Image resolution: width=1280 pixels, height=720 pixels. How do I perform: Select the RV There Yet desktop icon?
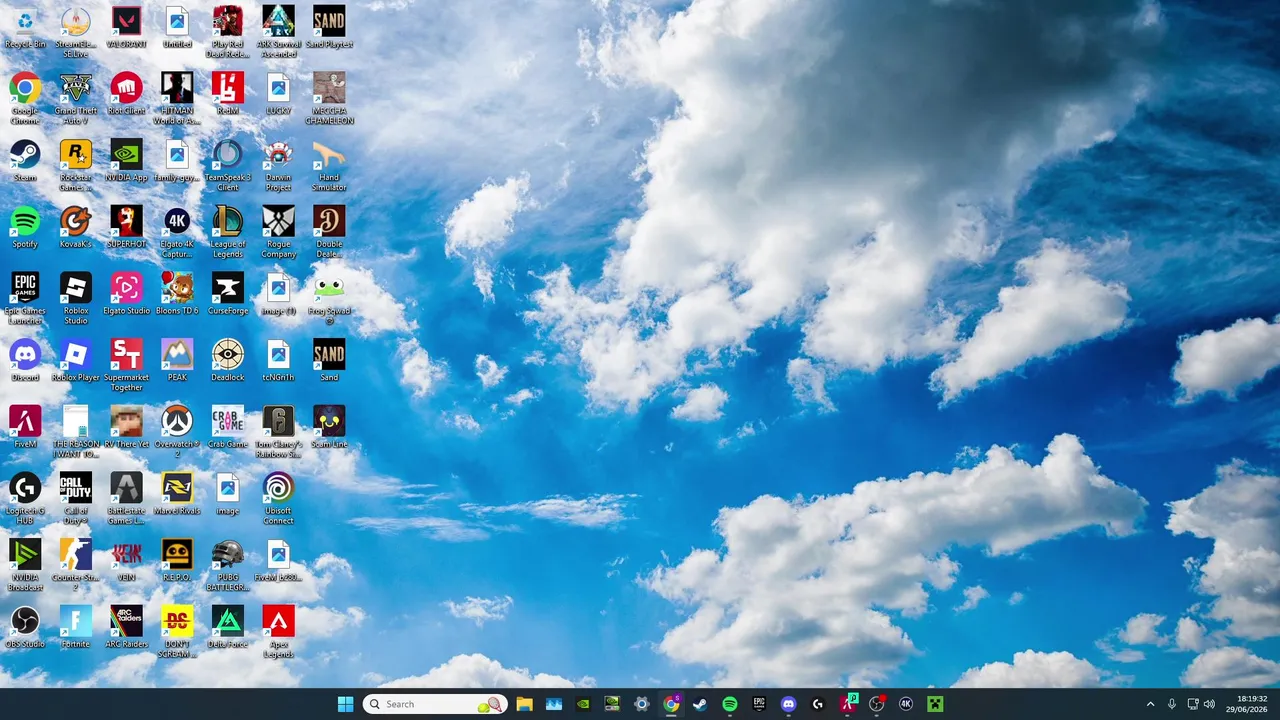[126, 428]
